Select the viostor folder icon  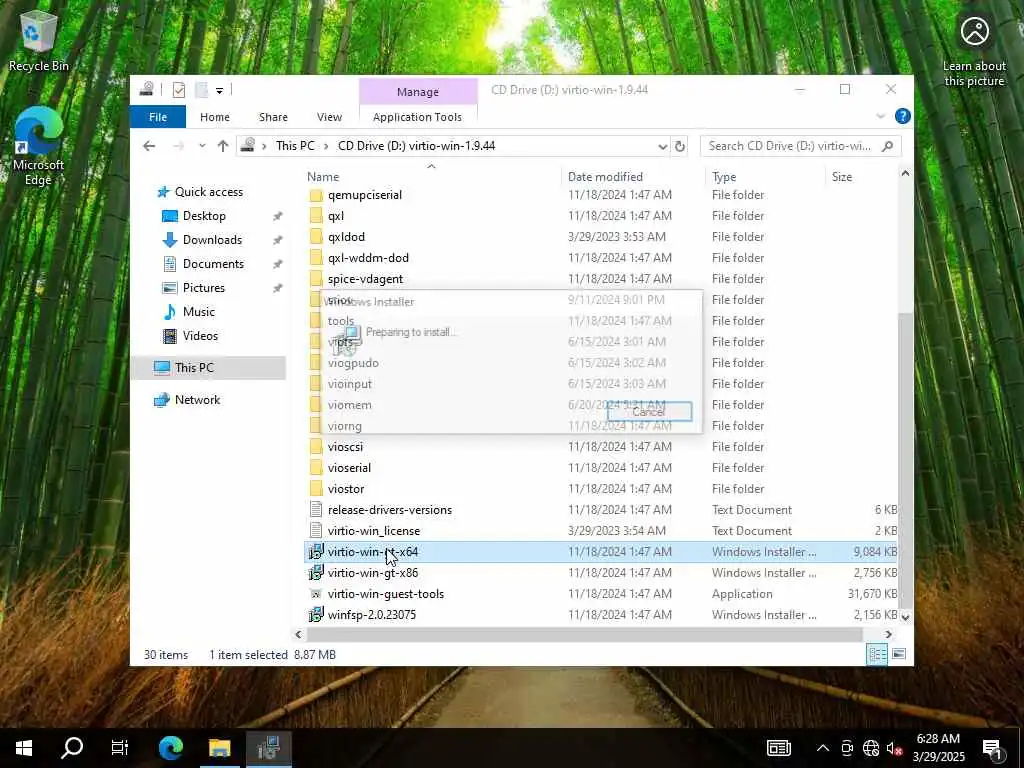(x=316, y=488)
